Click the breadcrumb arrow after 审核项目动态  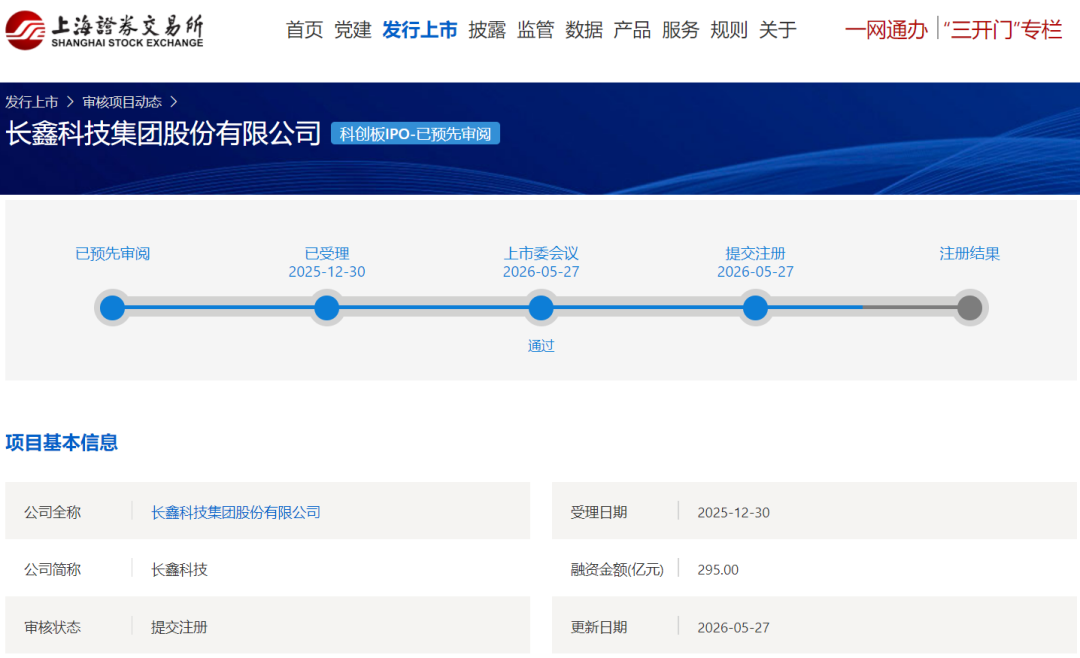(x=174, y=102)
